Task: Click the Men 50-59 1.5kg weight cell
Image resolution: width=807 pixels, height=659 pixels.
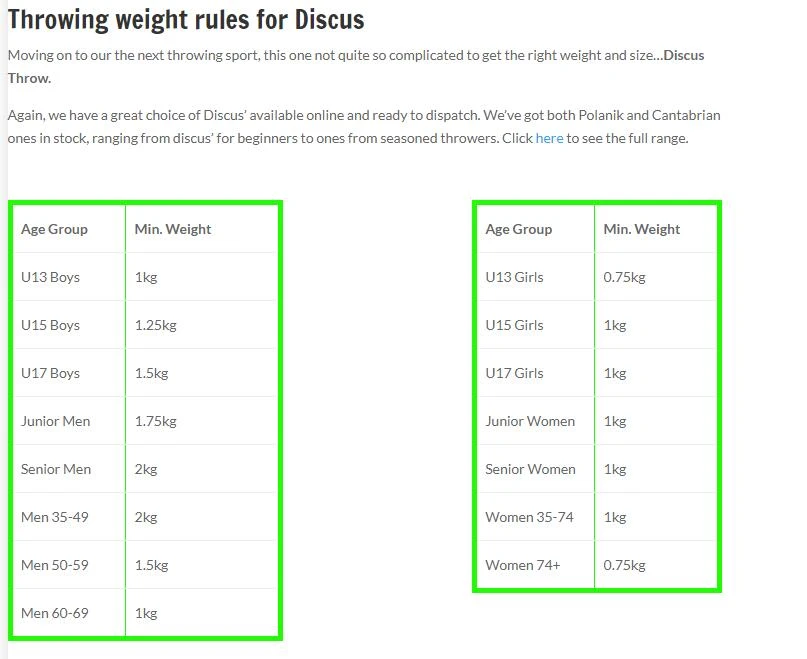Action: pos(151,565)
